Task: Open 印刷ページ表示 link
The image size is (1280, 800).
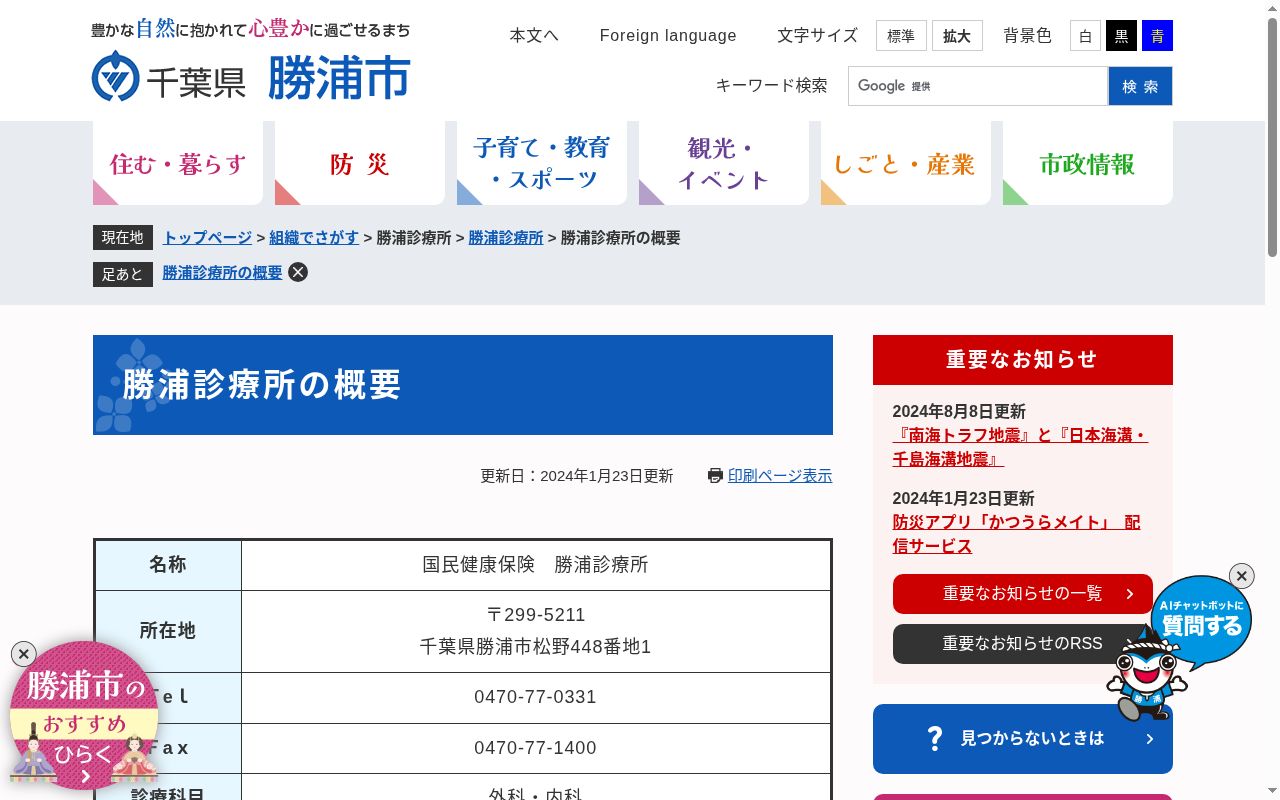Action: 780,476
